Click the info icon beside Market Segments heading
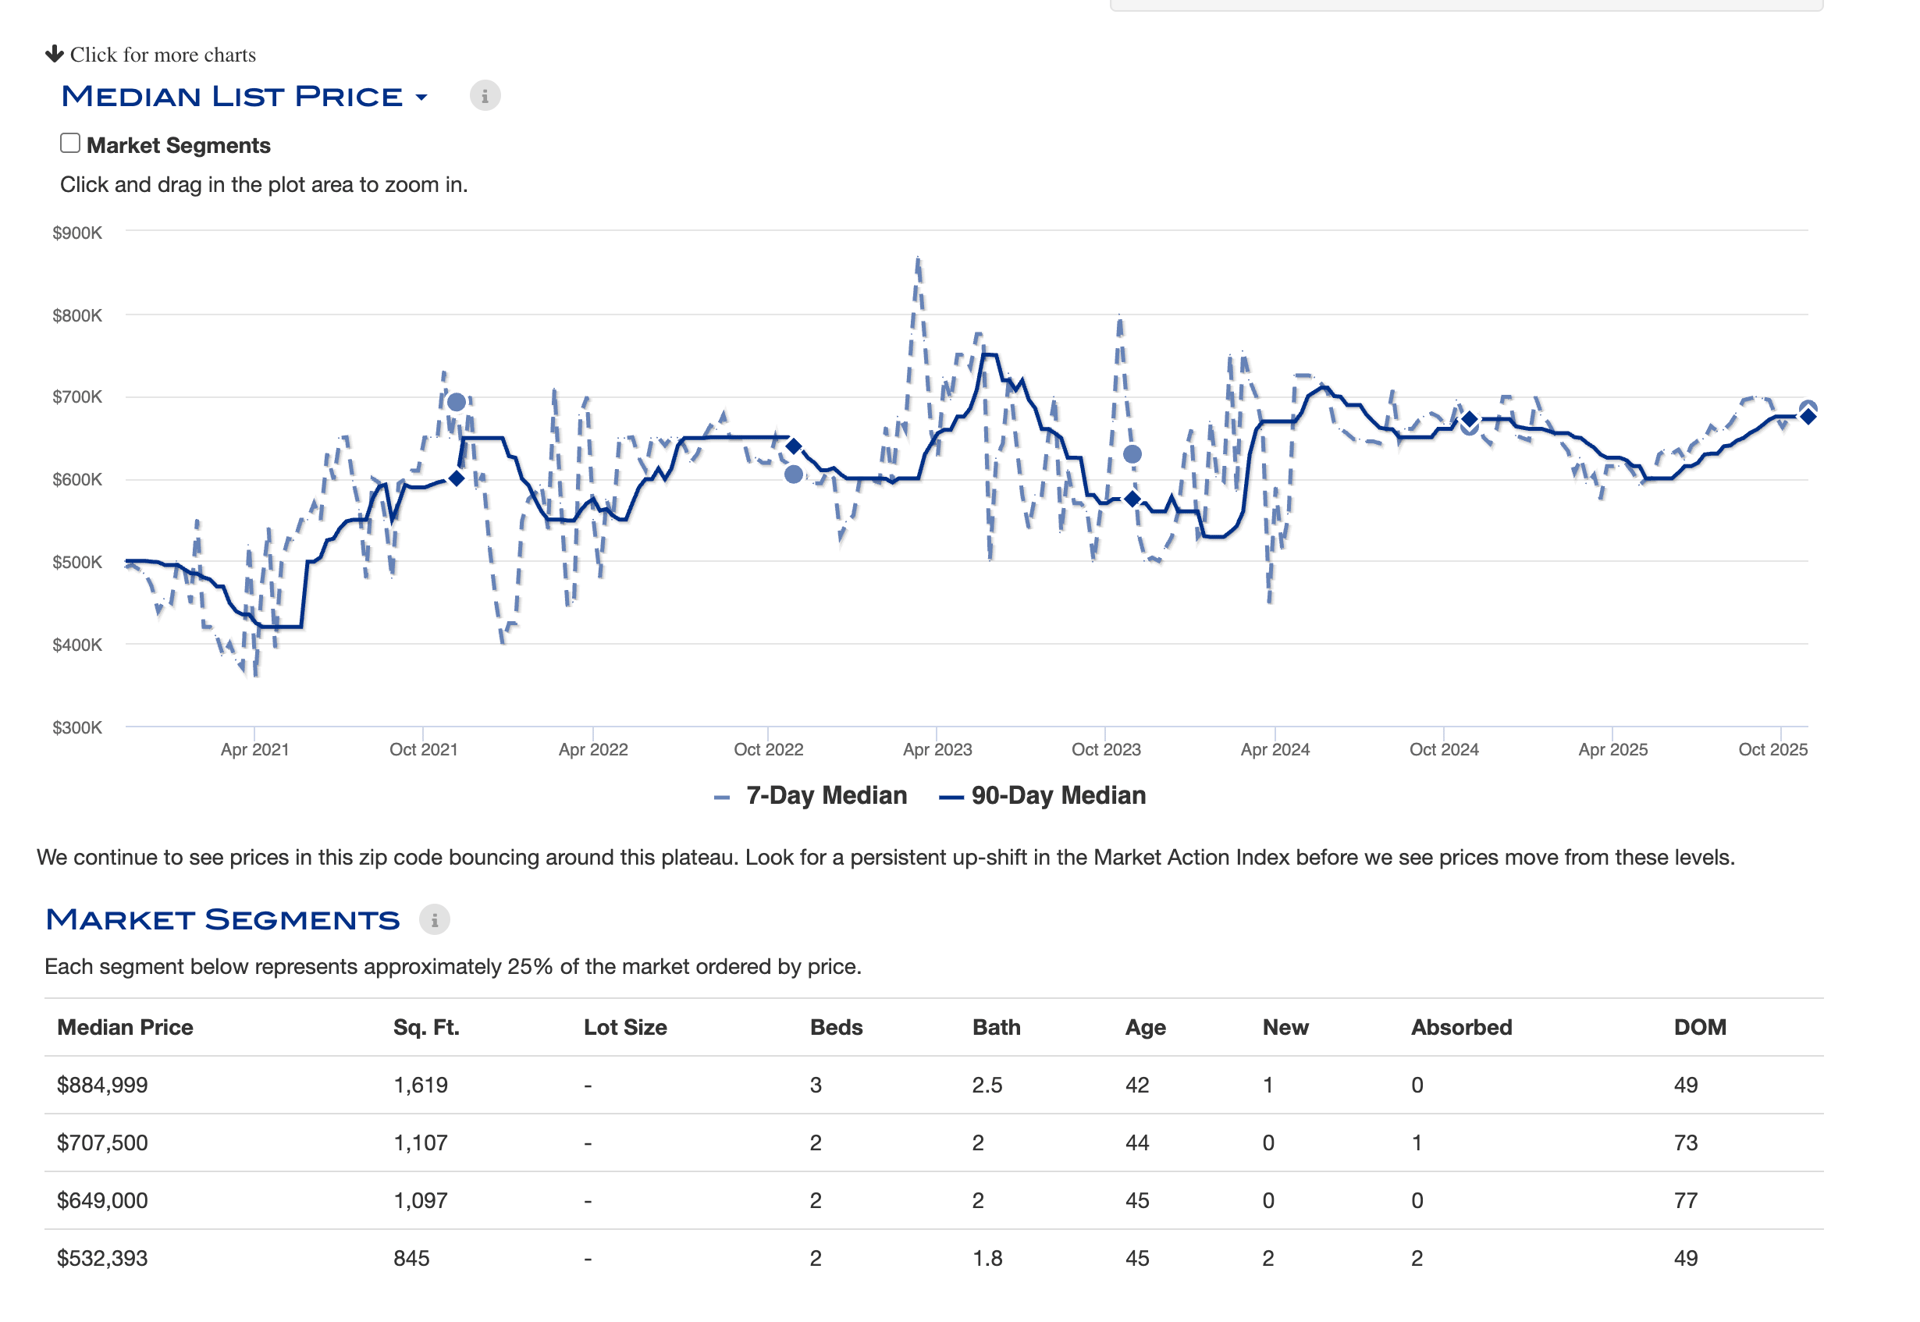The width and height of the screenshot is (1920, 1322). tap(434, 920)
